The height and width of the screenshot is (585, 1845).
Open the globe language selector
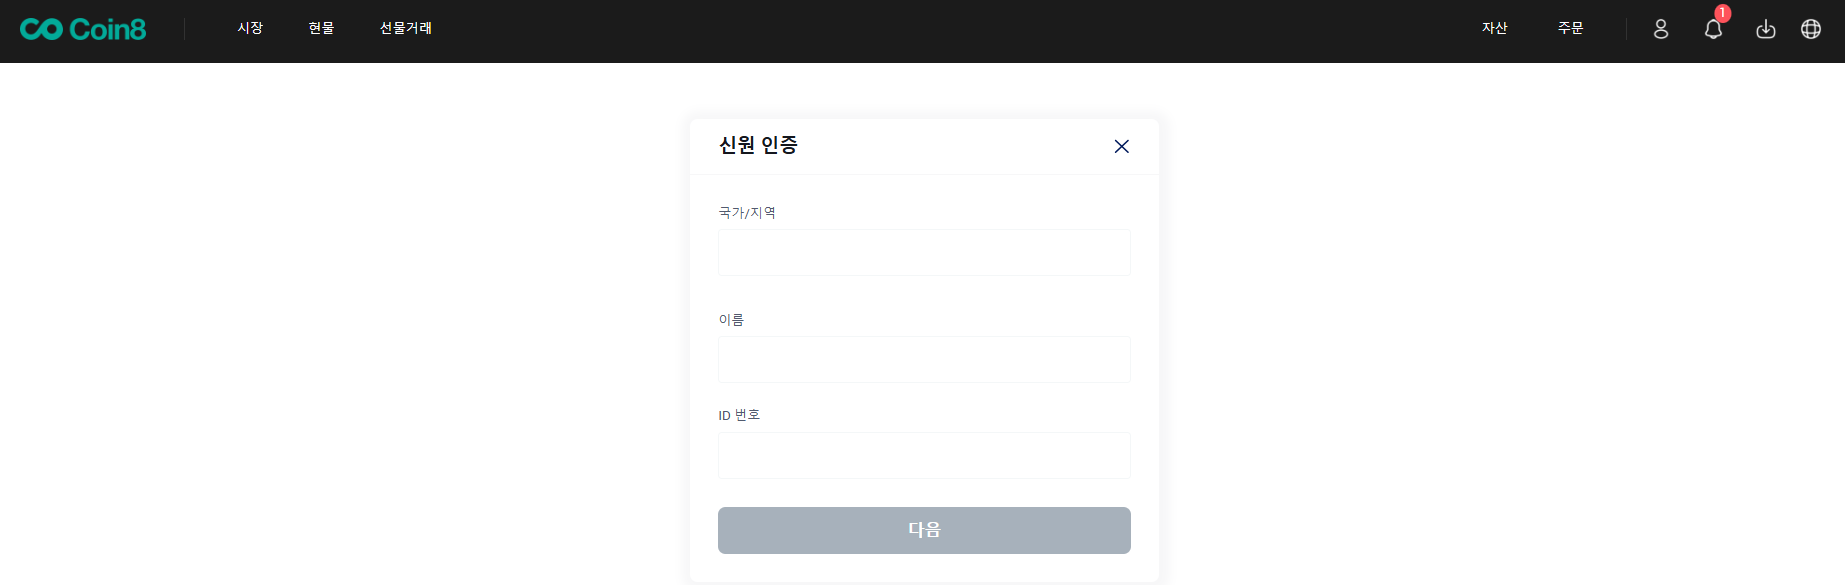coord(1811,29)
